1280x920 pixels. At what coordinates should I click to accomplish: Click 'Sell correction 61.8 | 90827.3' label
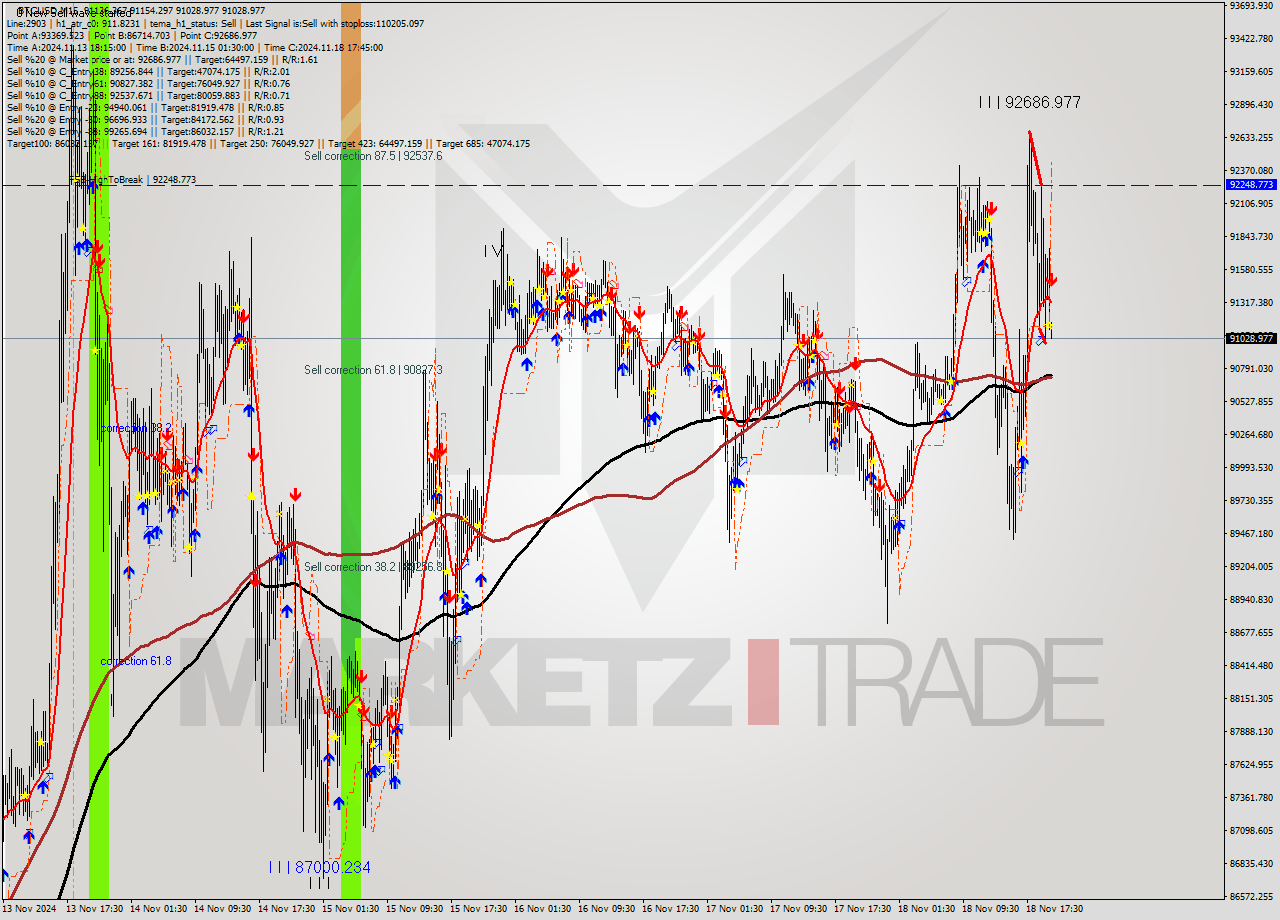373,370
